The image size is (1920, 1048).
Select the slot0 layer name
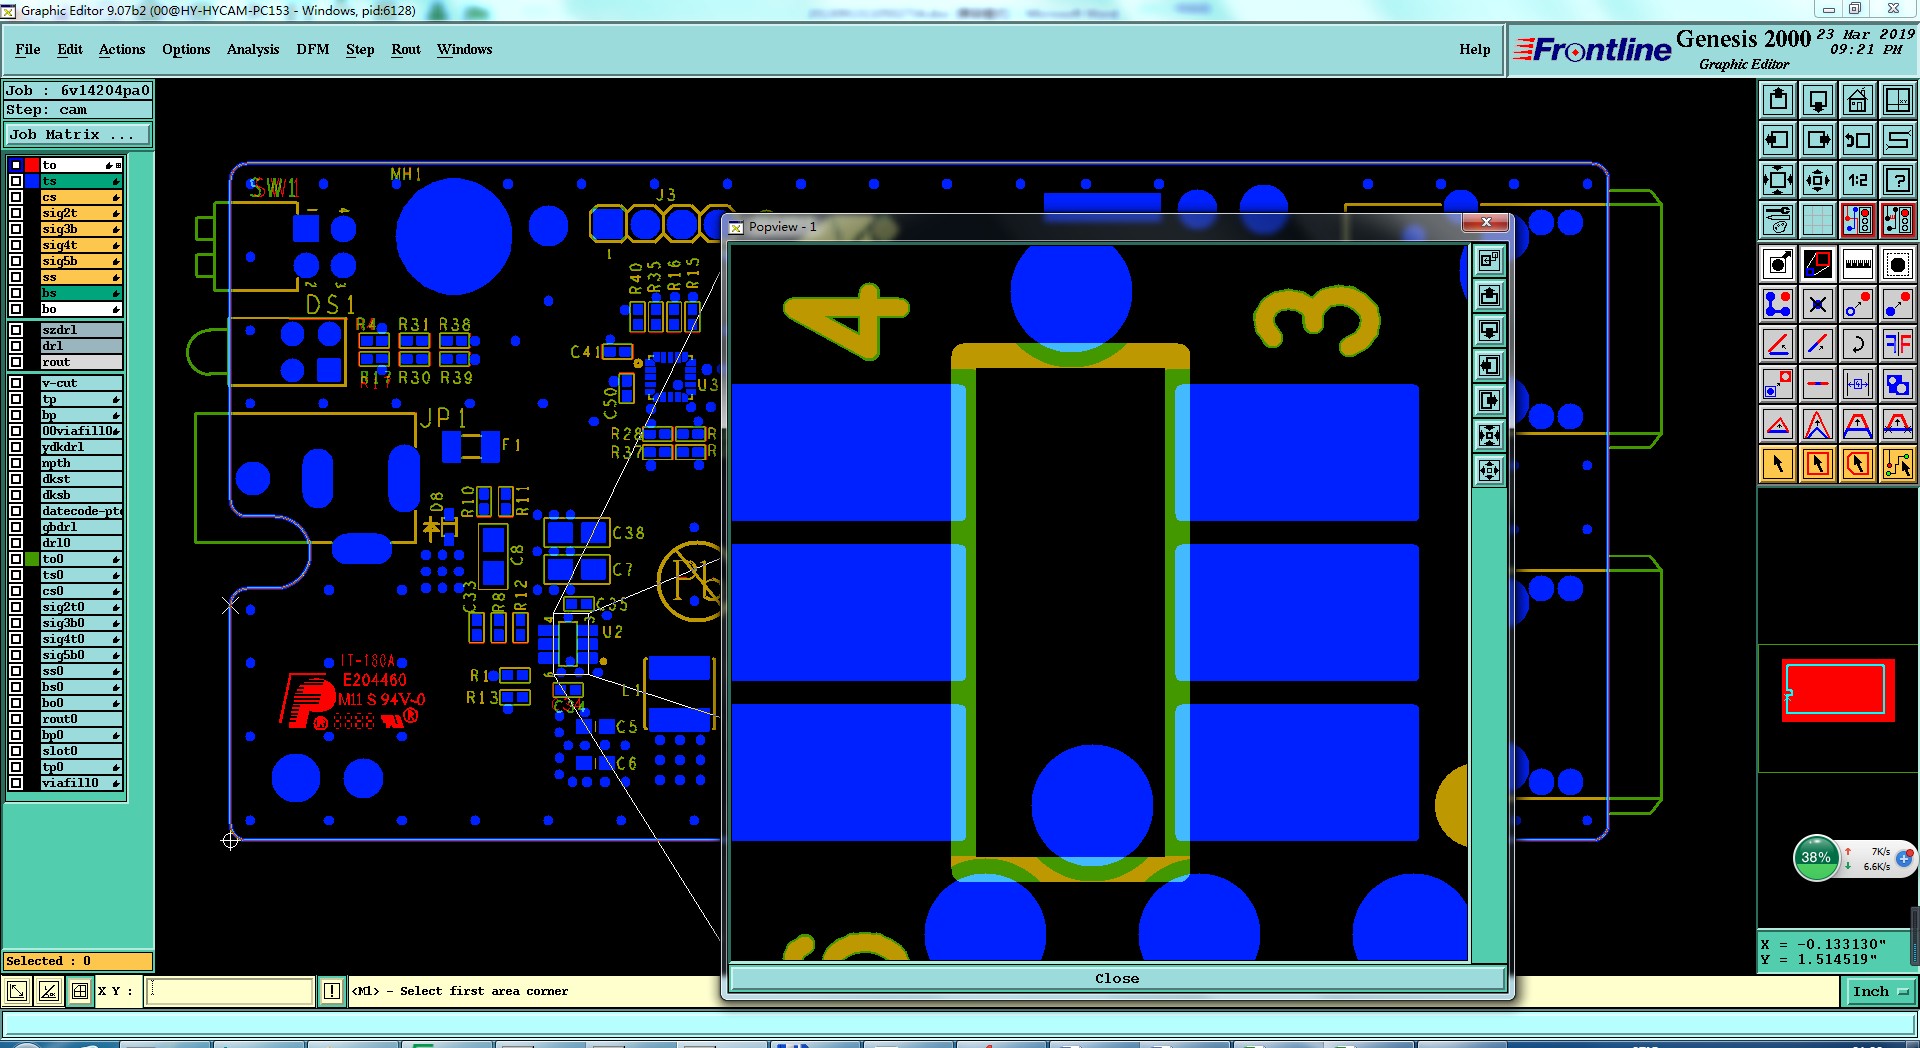(x=81, y=751)
